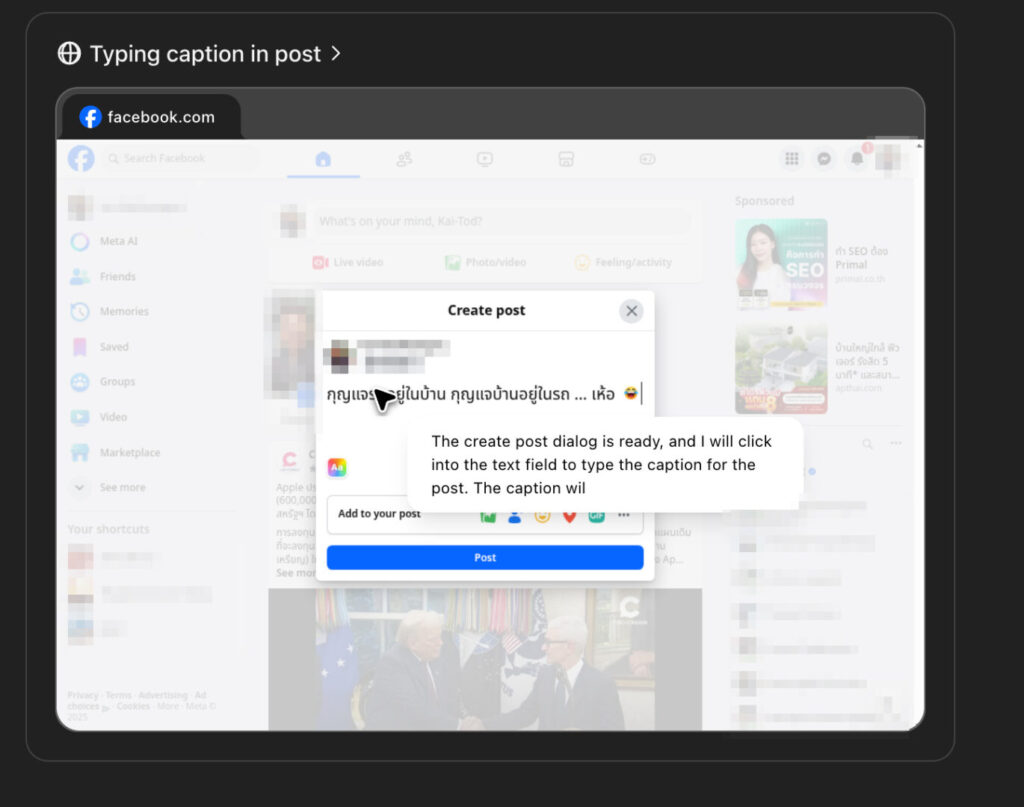
Task: Open the Home feed tab icon
Action: pos(323,159)
